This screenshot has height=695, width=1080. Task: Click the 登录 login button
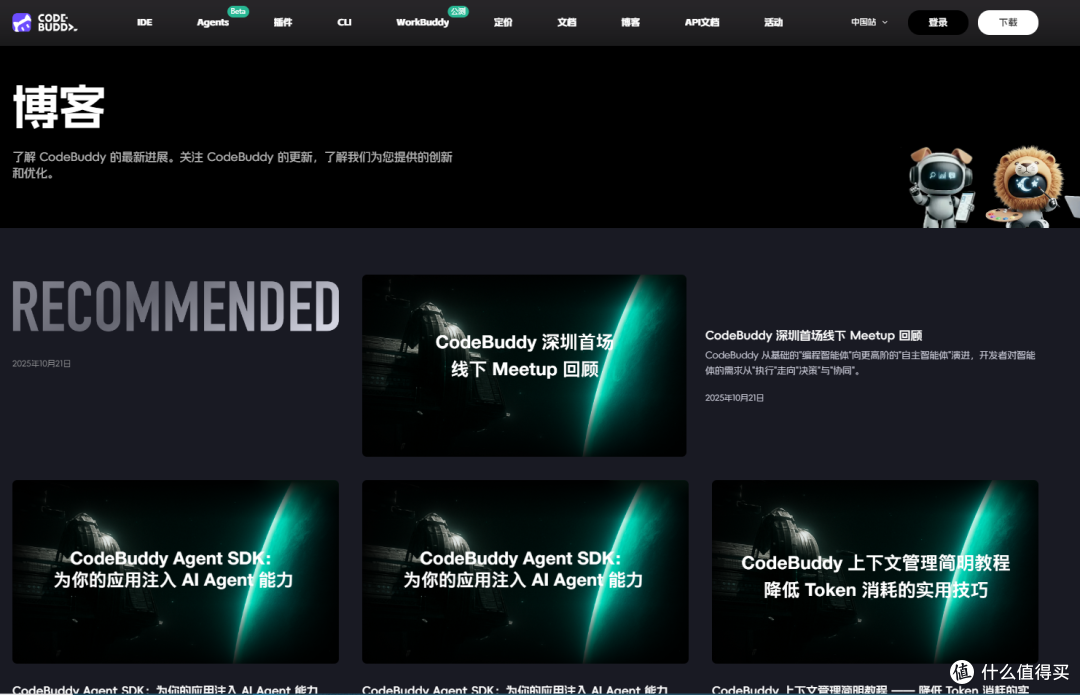(x=938, y=23)
